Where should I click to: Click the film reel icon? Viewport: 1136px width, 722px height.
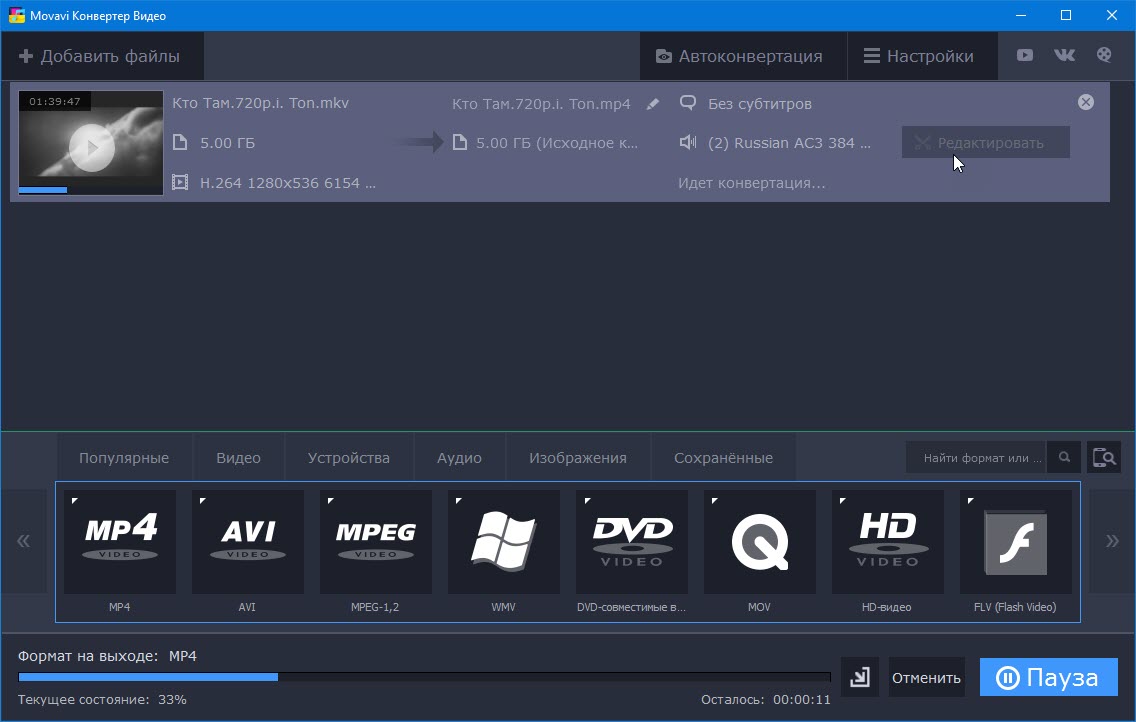pos(1104,56)
